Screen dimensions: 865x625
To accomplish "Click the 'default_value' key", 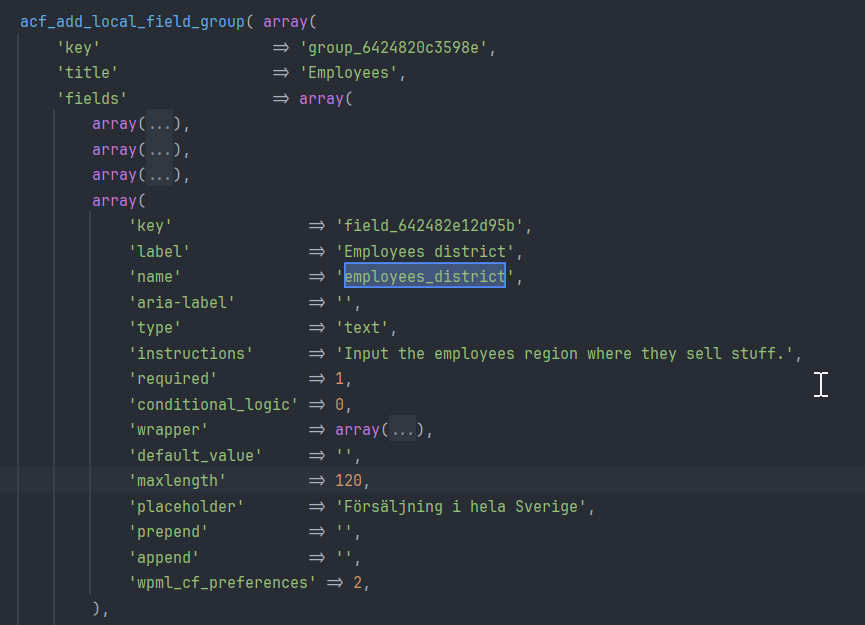I will coord(195,456).
